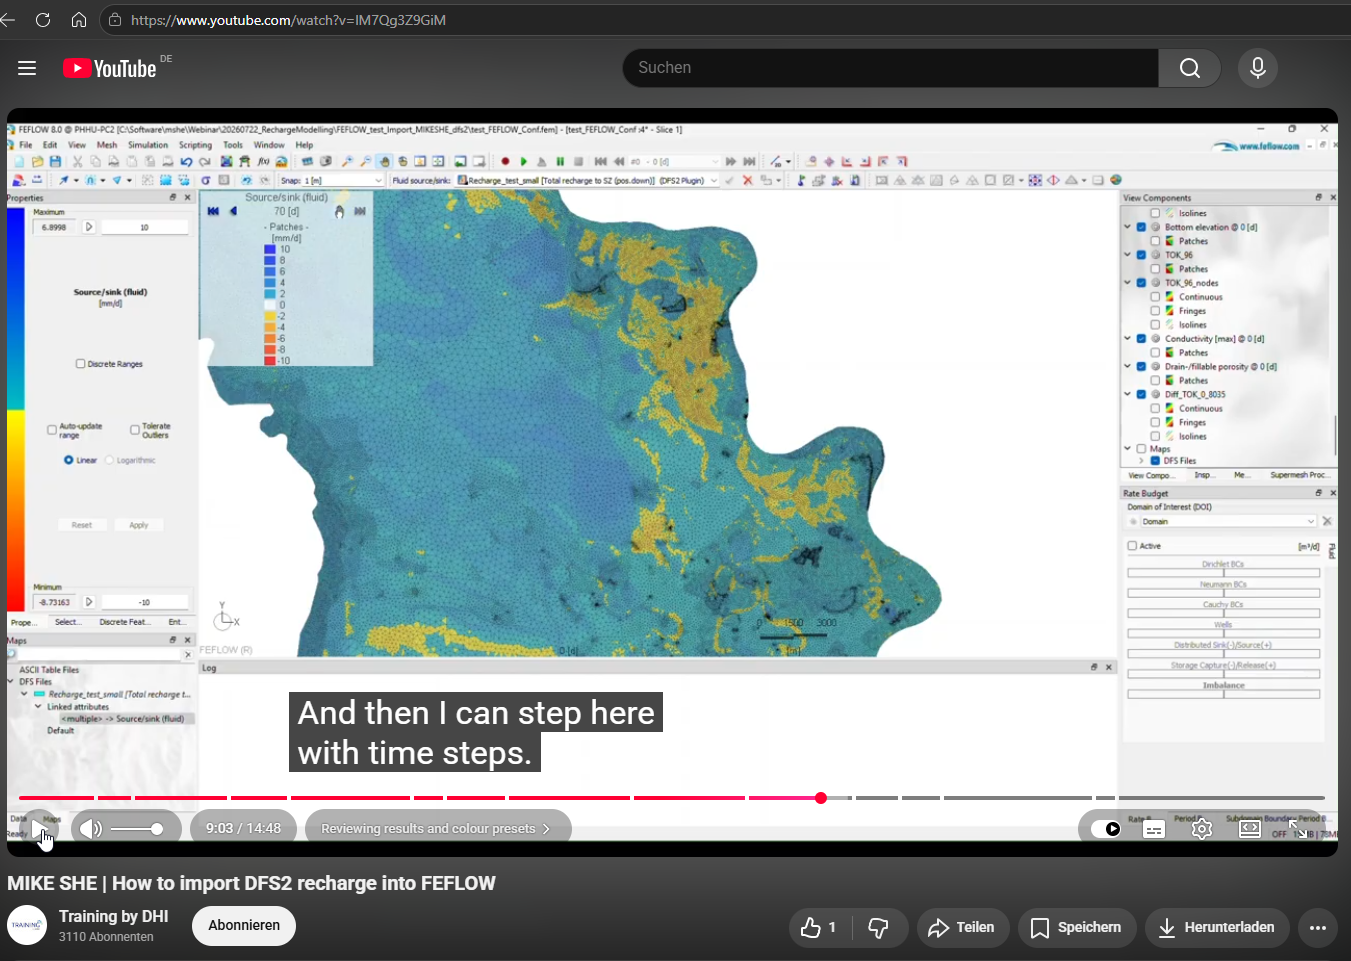Image resolution: width=1351 pixels, height=961 pixels.
Task: Click Herunterladen download button
Action: tap(1217, 928)
